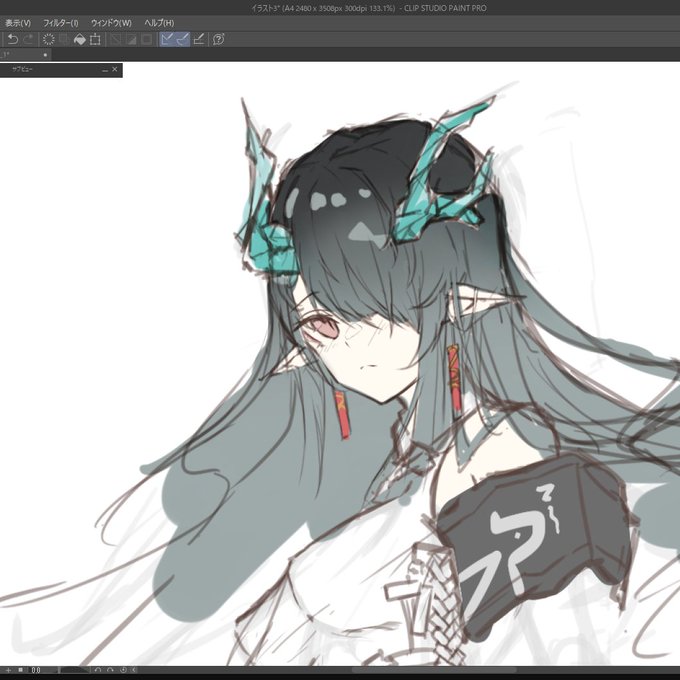Open Clip Studio support help icon

click(x=219, y=39)
